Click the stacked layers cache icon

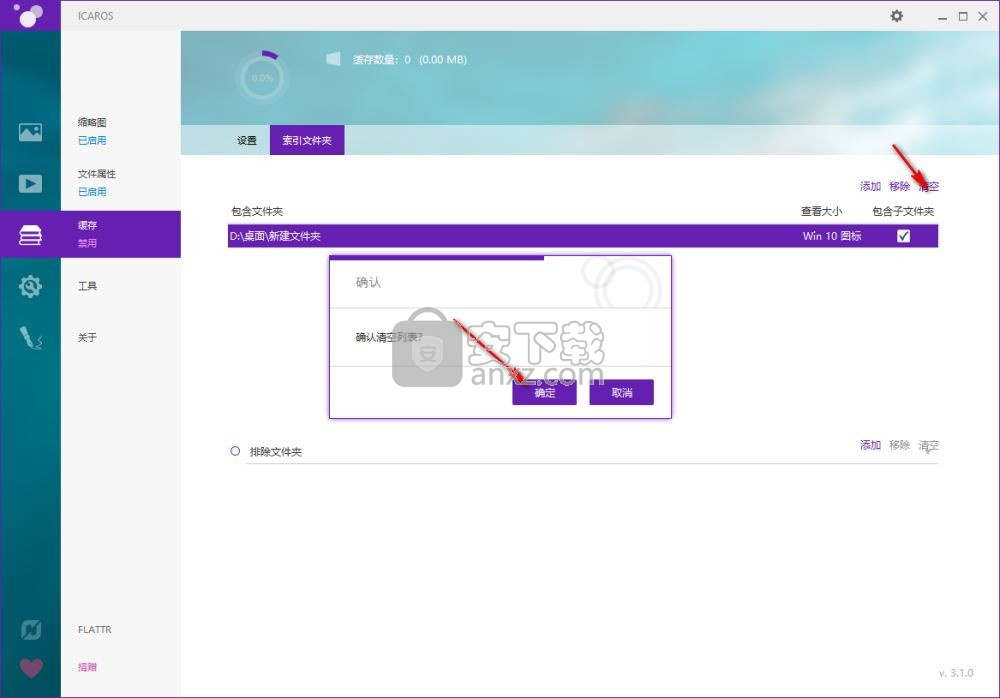click(30, 235)
